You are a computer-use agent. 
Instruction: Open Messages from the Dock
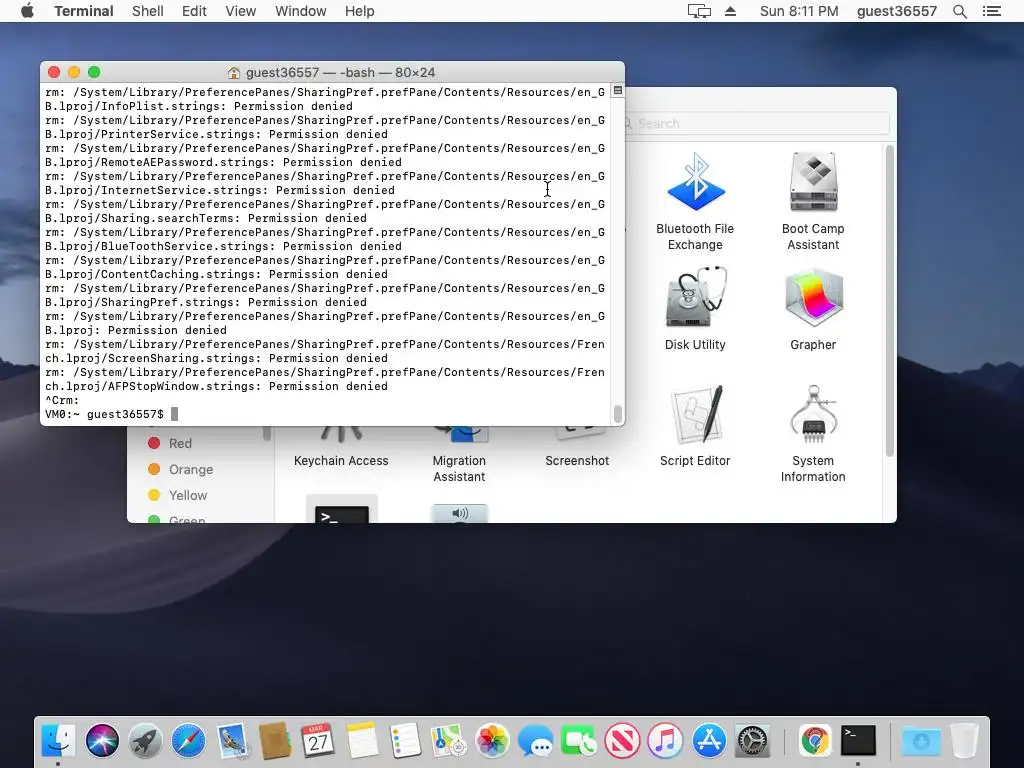[x=535, y=741]
